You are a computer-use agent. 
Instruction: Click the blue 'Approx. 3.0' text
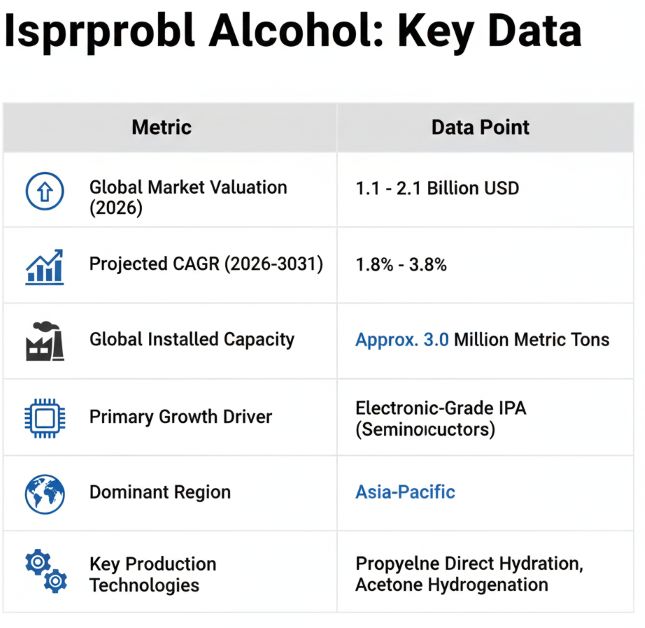coord(402,340)
